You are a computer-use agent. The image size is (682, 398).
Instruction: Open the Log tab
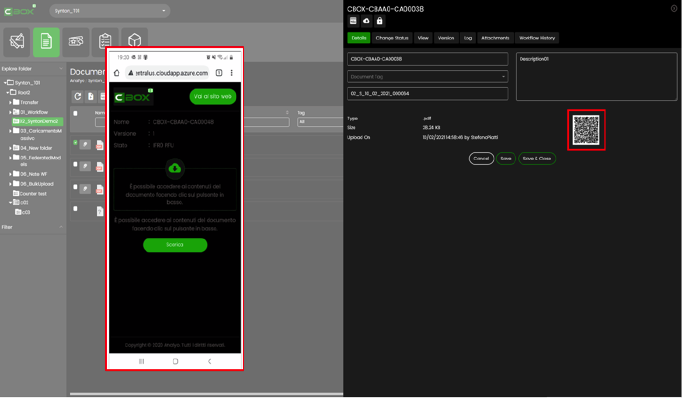pos(468,38)
